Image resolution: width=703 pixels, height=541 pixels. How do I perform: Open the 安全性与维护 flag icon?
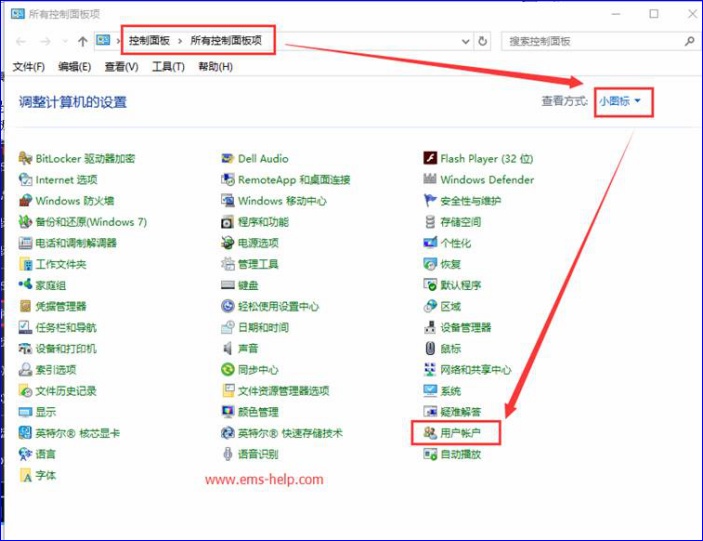click(x=430, y=200)
